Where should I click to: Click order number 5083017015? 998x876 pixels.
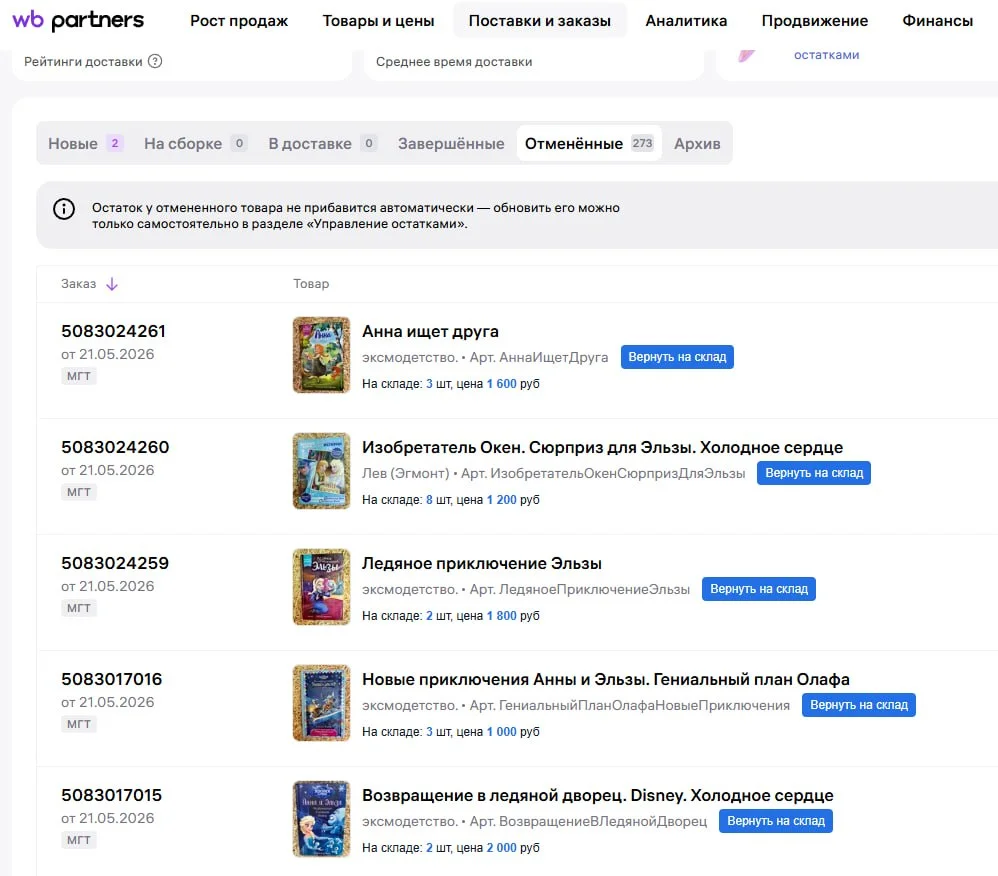coord(112,795)
